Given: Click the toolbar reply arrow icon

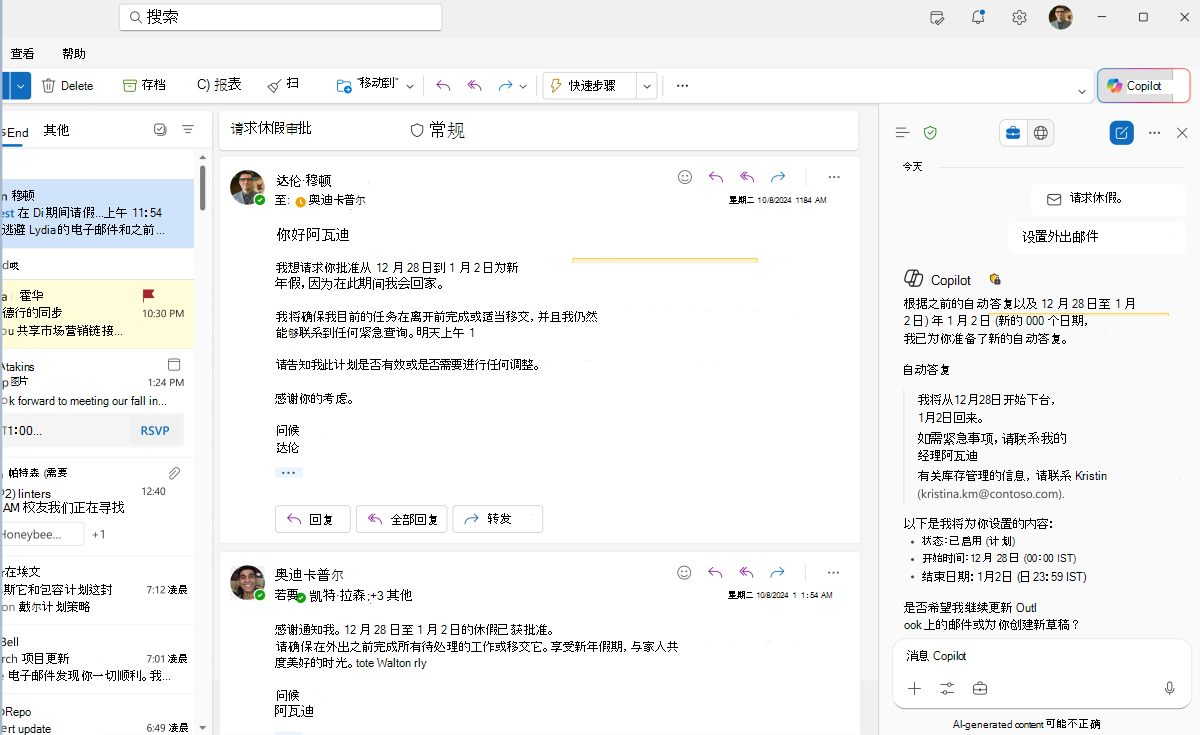Looking at the screenshot, I should pos(444,86).
